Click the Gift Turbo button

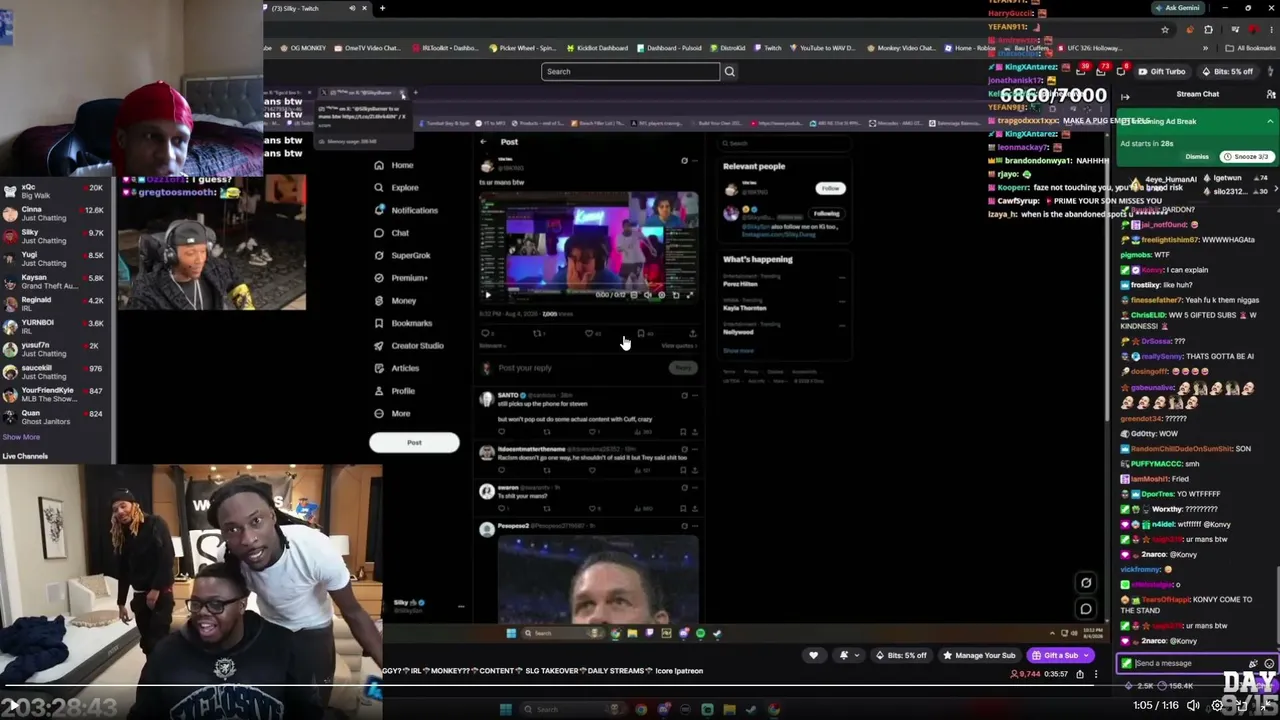pos(1161,72)
